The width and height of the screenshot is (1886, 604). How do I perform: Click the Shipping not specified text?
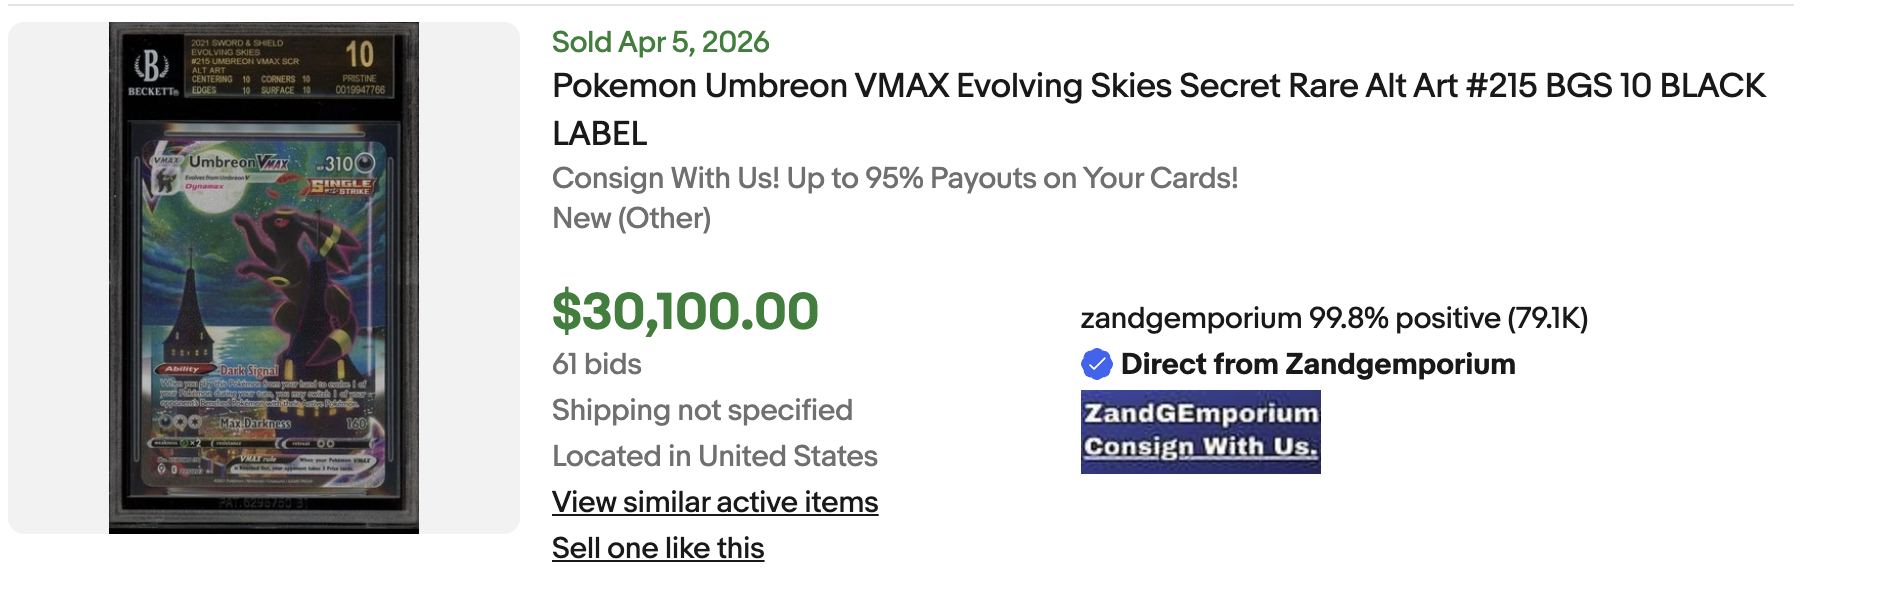click(702, 410)
